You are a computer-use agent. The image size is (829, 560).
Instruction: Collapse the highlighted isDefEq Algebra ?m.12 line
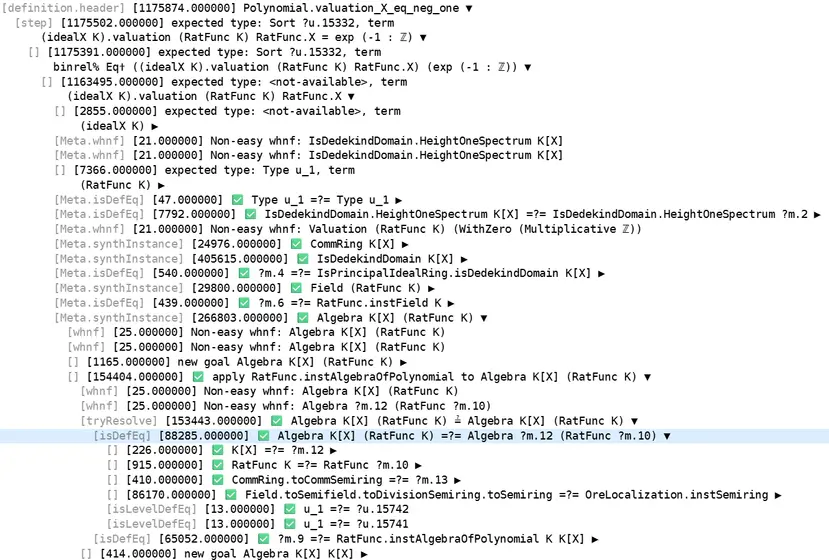click(x=667, y=436)
